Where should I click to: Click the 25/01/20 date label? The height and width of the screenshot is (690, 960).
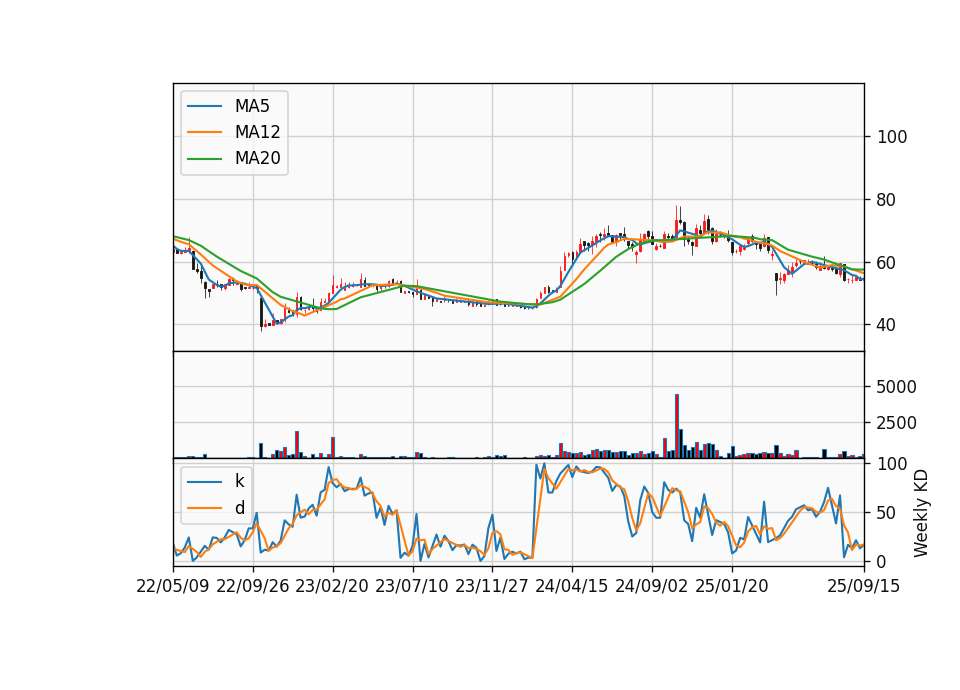click(732, 586)
